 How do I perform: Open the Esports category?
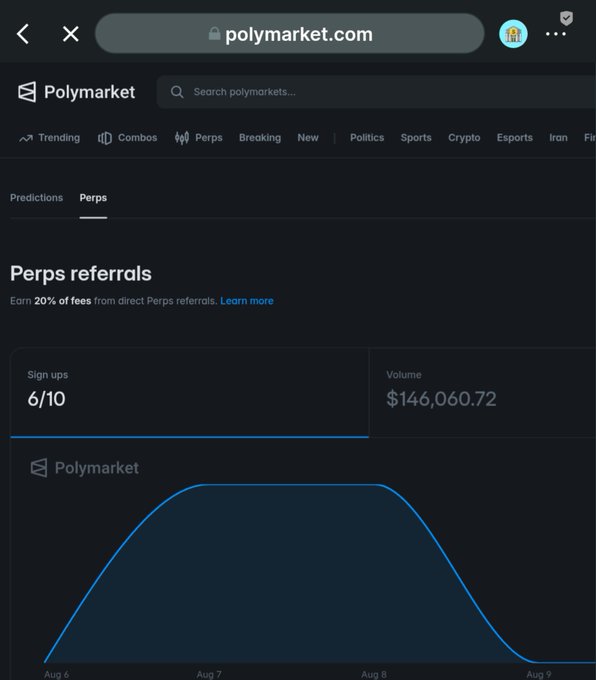514,138
